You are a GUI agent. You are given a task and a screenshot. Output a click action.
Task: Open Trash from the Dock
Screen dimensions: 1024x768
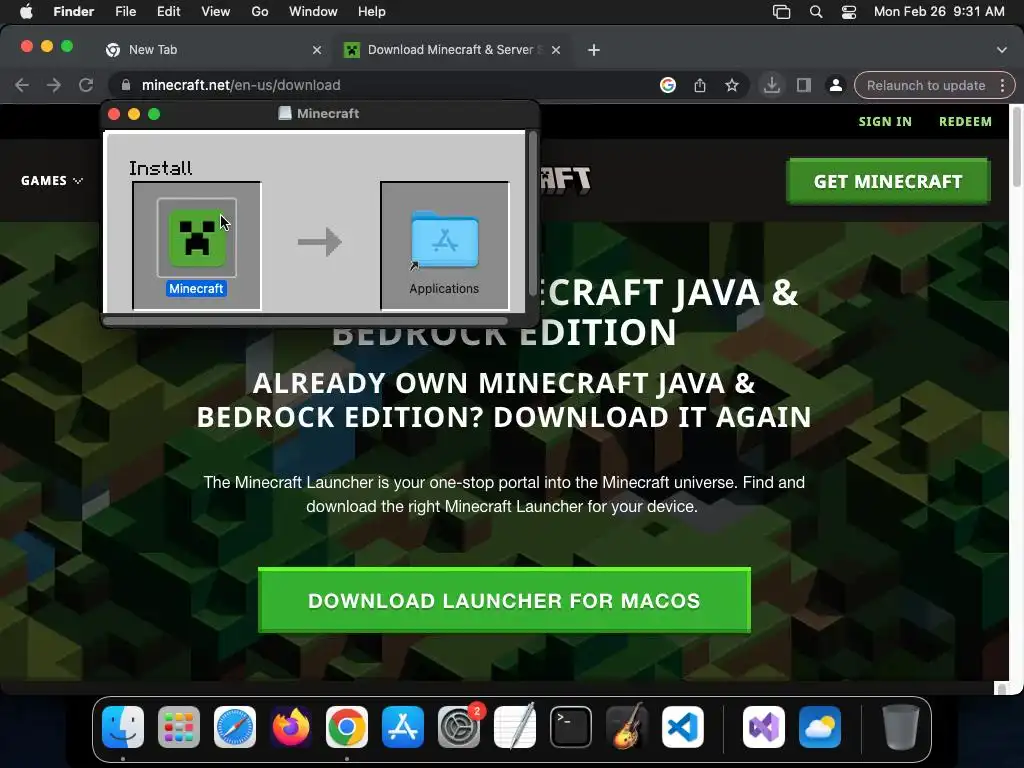[901, 727]
